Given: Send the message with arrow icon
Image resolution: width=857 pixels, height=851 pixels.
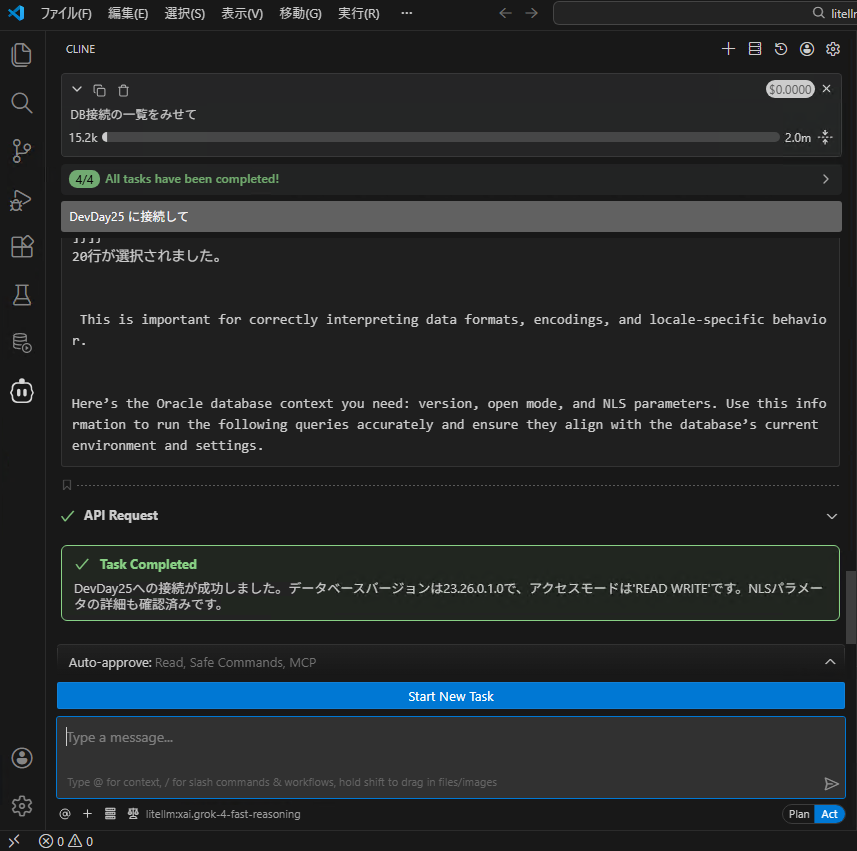Looking at the screenshot, I should (831, 784).
